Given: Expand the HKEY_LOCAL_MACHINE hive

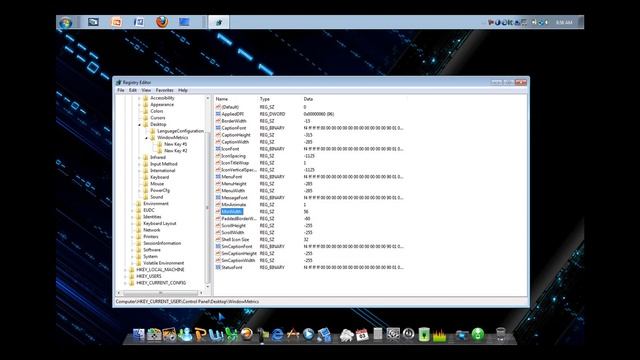Looking at the screenshot, I should 125,270.
